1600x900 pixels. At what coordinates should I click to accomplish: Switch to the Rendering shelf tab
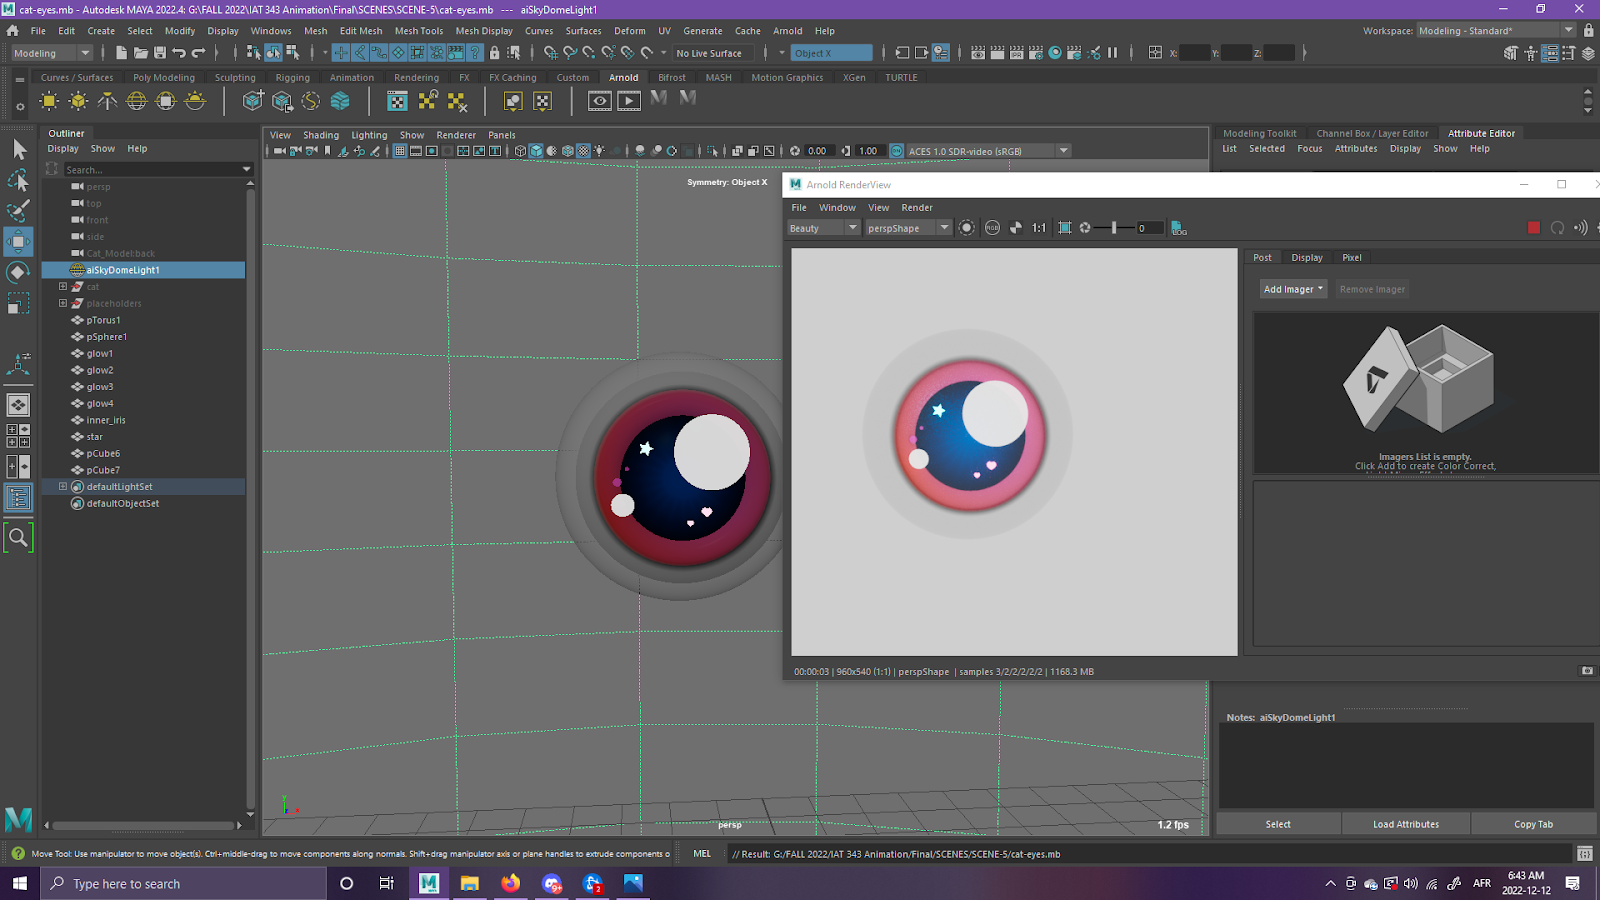click(416, 77)
